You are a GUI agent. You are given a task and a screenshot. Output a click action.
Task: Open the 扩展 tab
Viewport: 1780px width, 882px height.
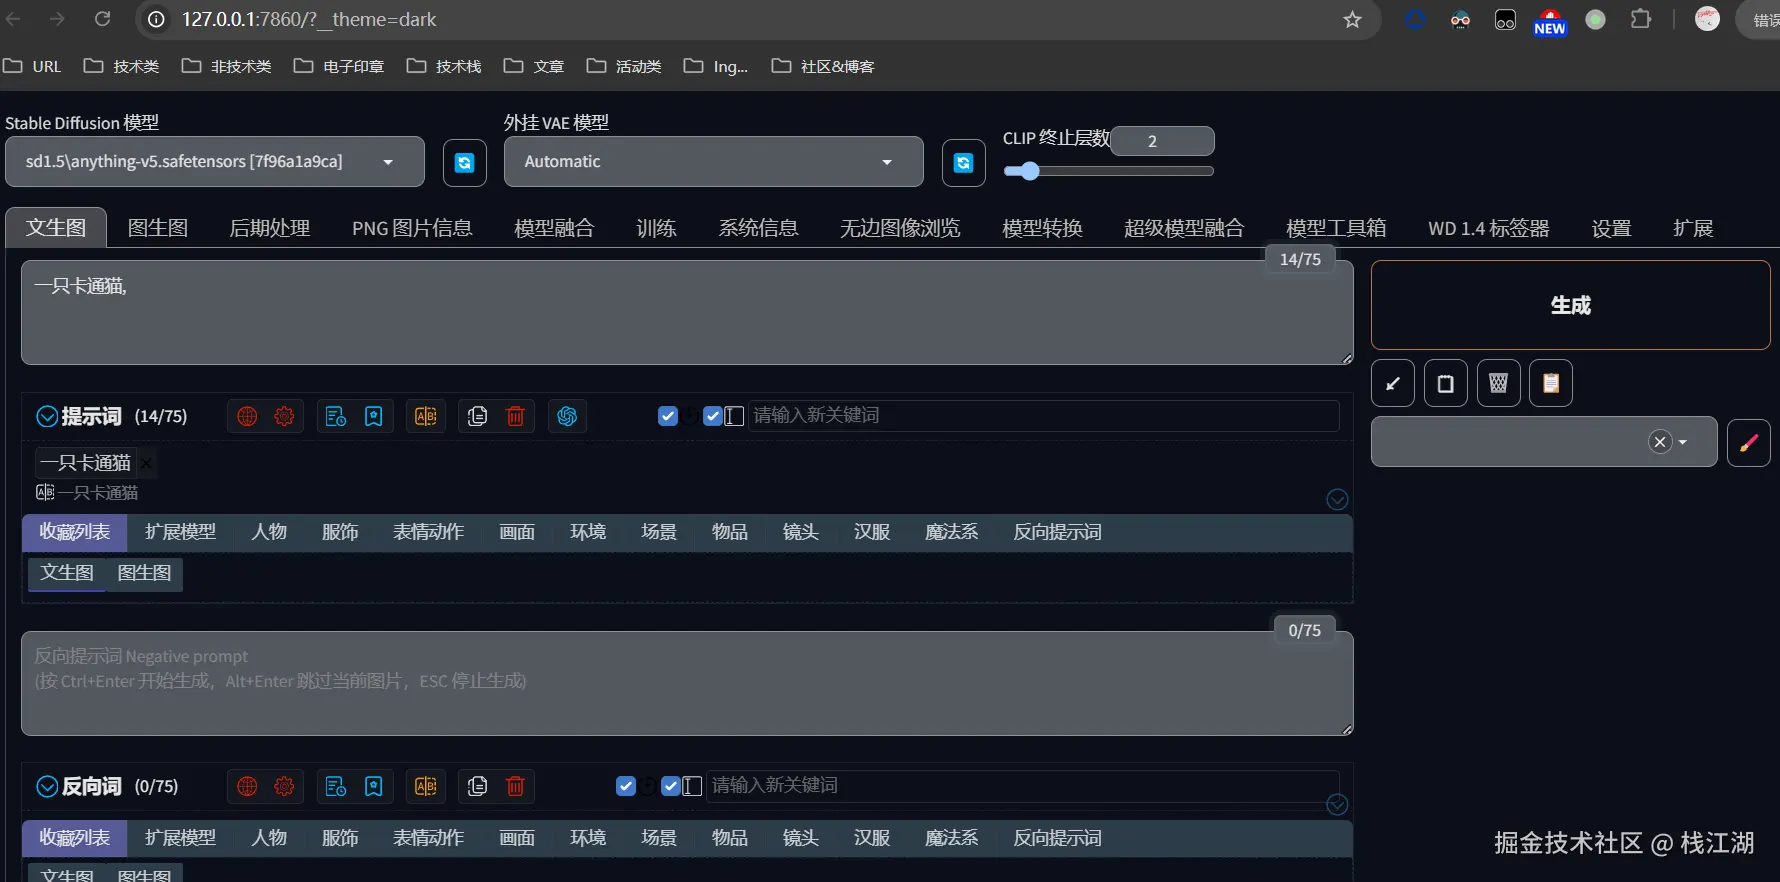click(x=1693, y=228)
